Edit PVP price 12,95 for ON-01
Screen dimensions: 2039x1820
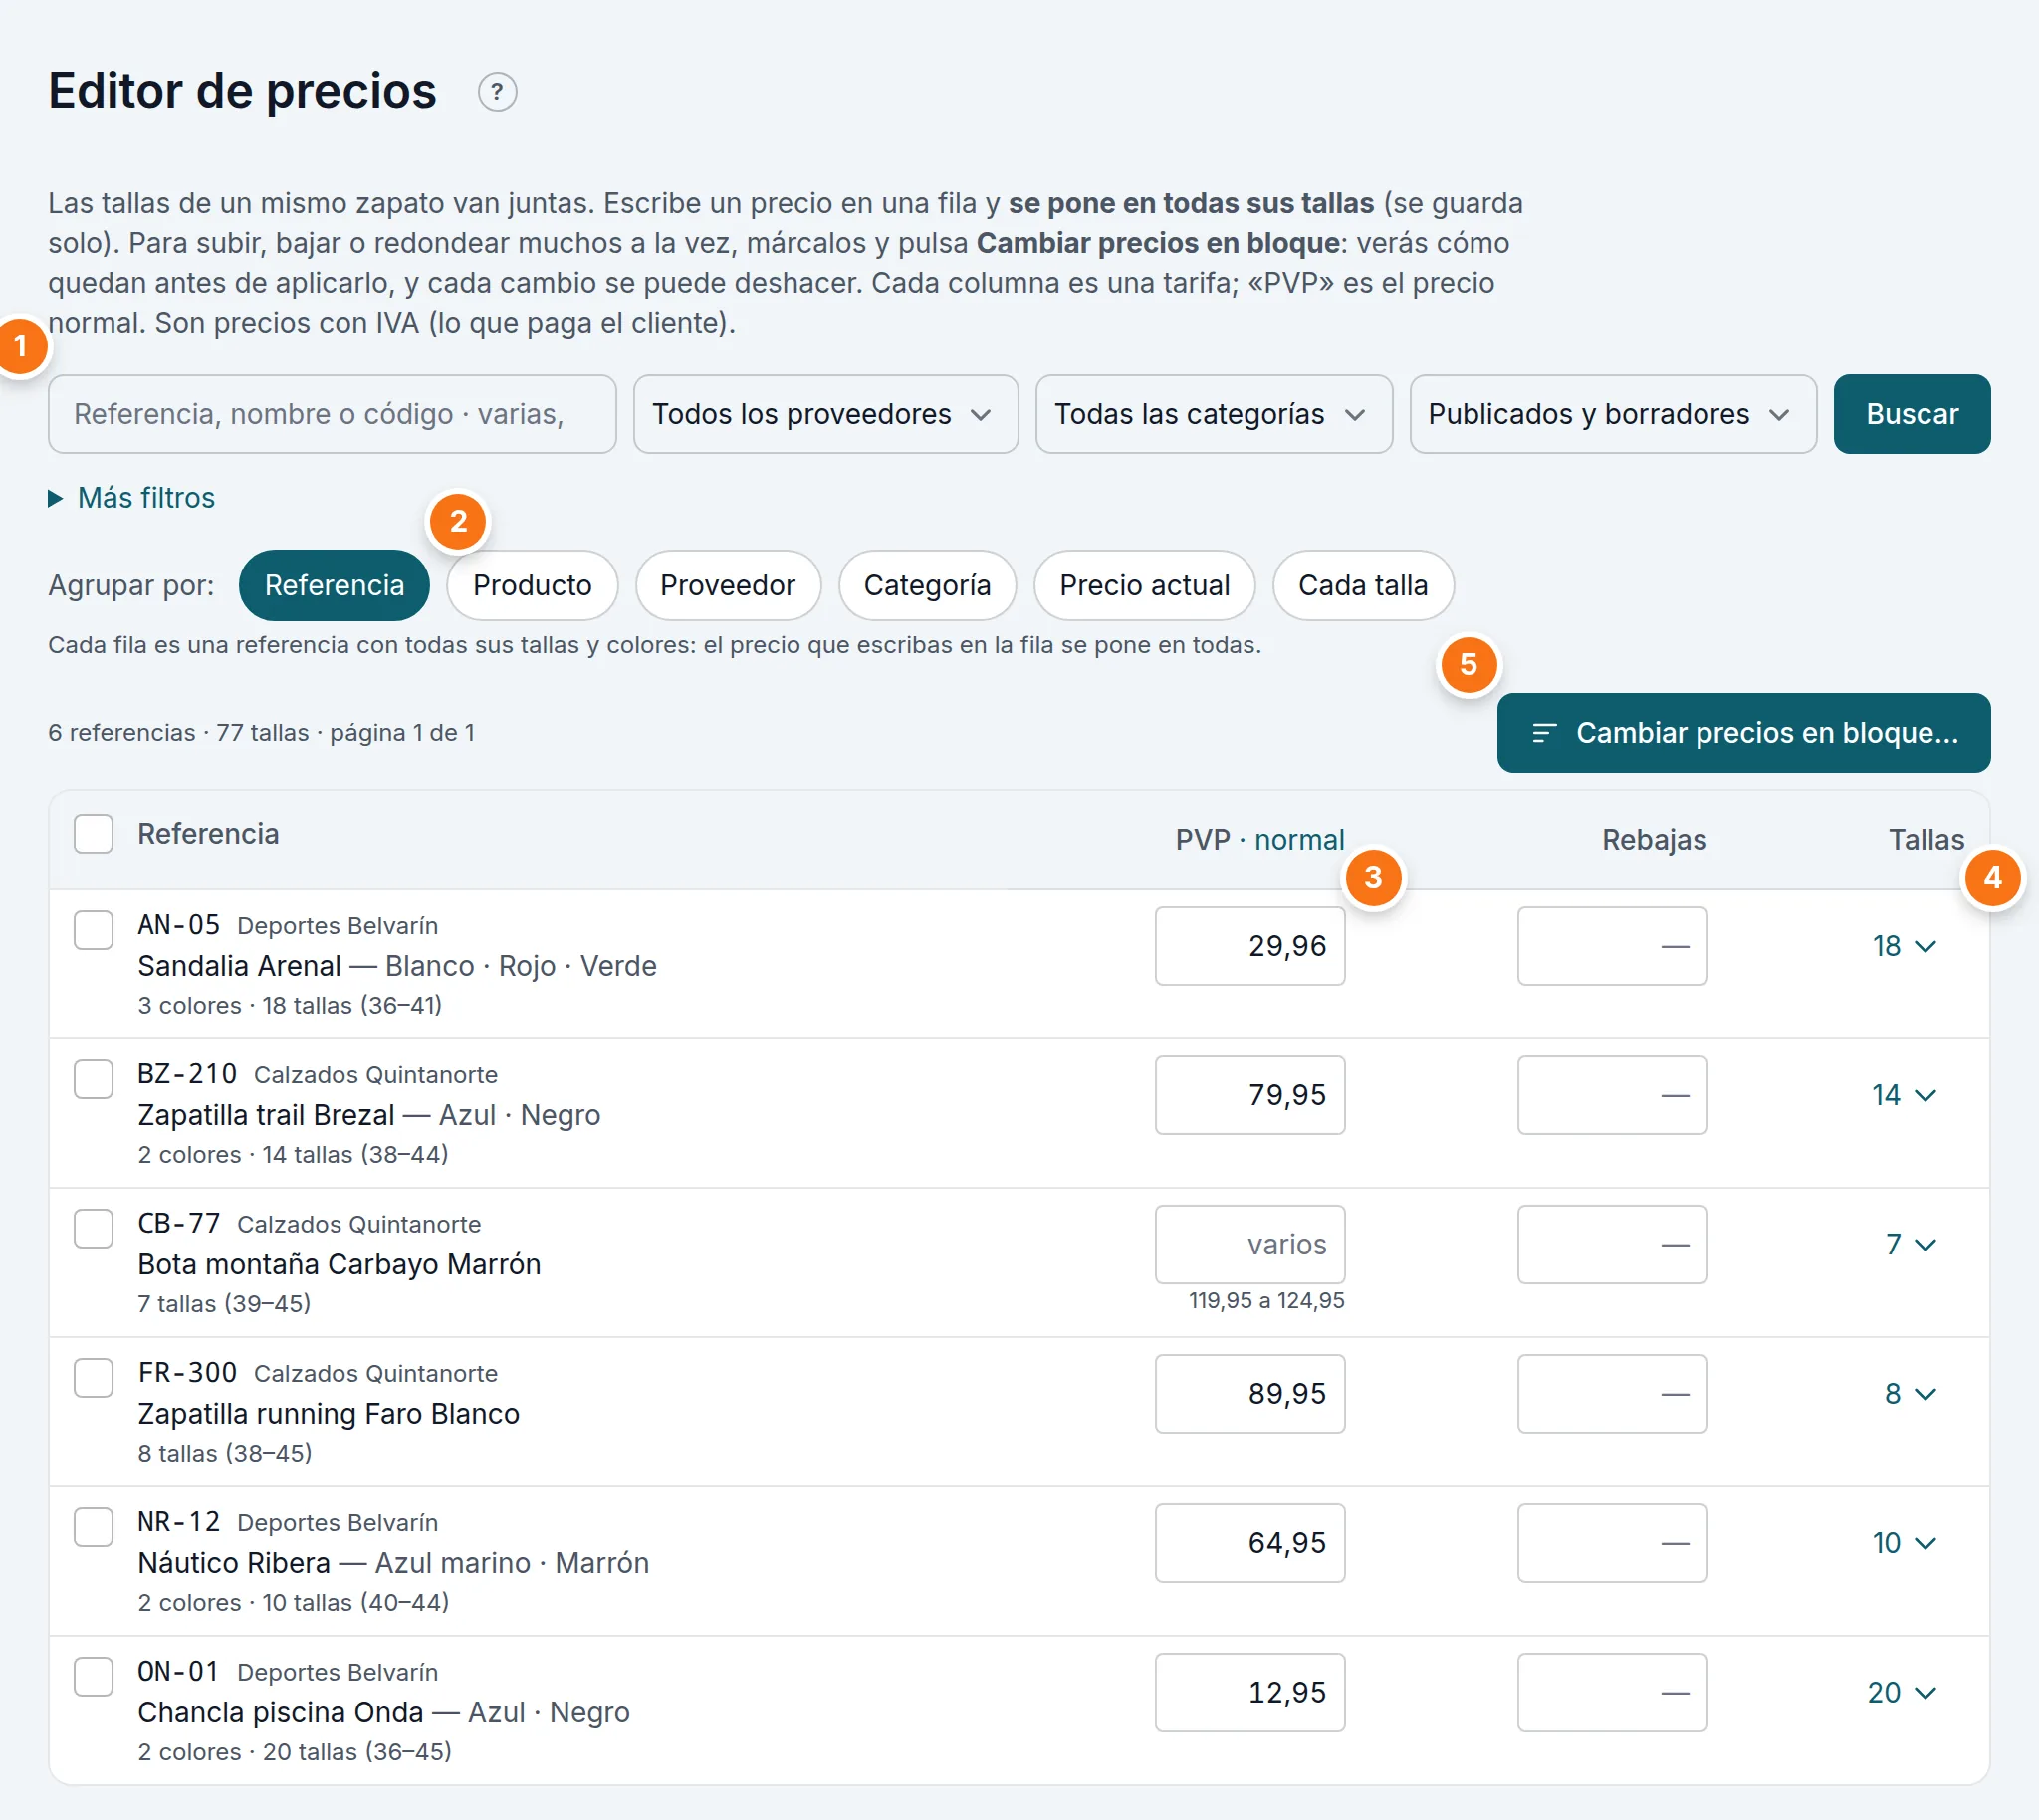point(1249,1692)
